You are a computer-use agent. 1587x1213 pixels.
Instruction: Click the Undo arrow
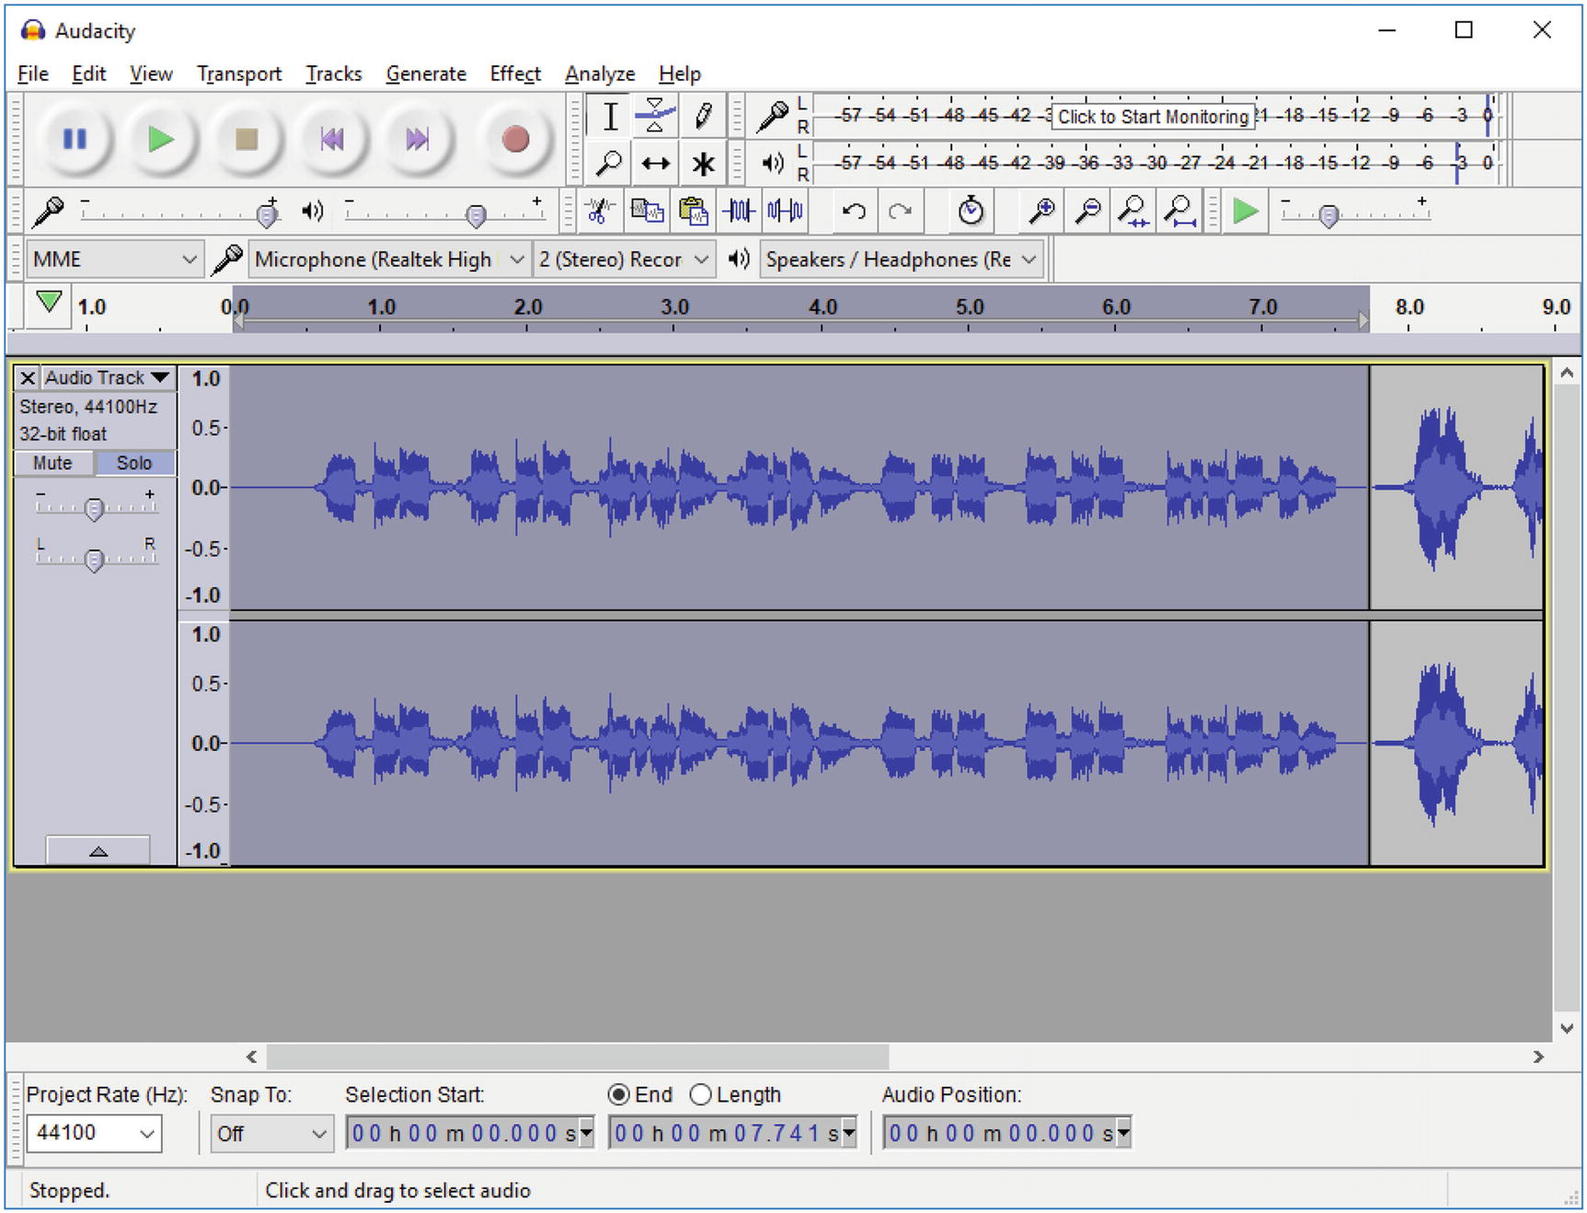[853, 211]
